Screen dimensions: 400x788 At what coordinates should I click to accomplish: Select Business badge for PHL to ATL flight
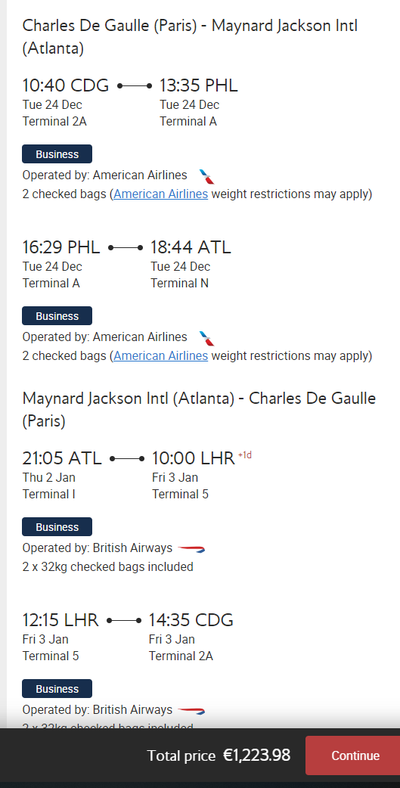(x=57, y=316)
